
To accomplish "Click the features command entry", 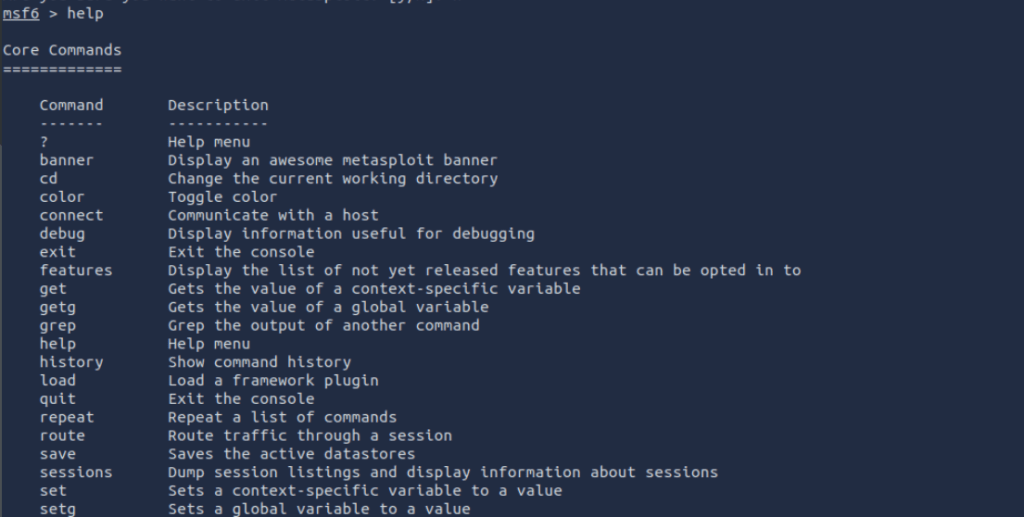I will point(76,270).
